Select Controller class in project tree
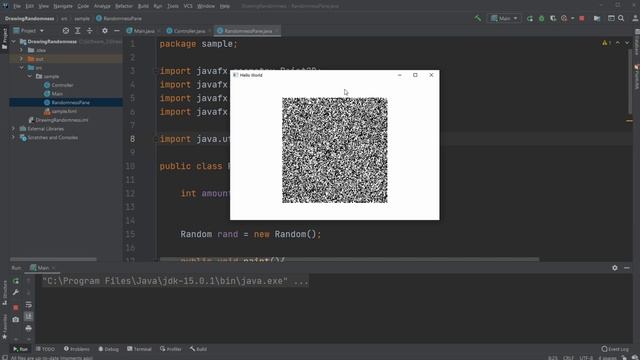 point(58,85)
